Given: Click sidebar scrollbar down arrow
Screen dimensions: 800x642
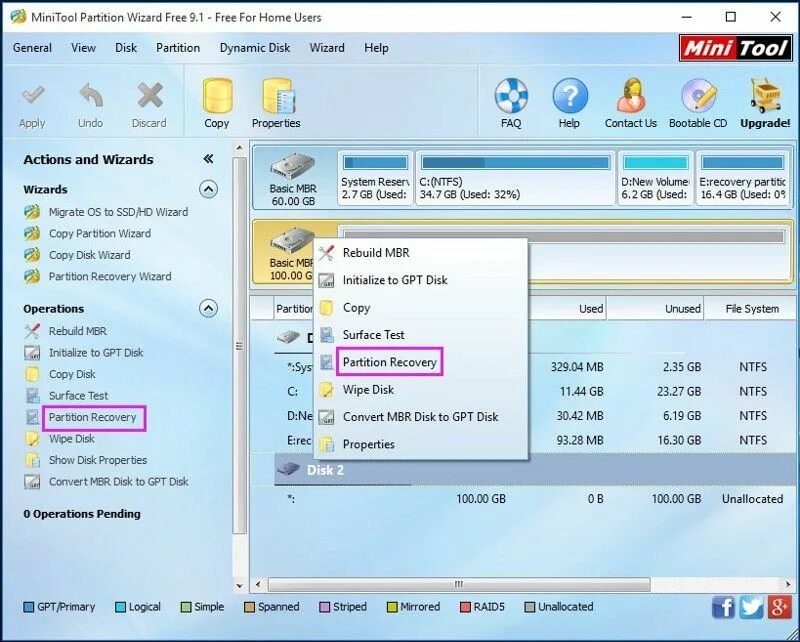Looking at the screenshot, I should point(239,586).
